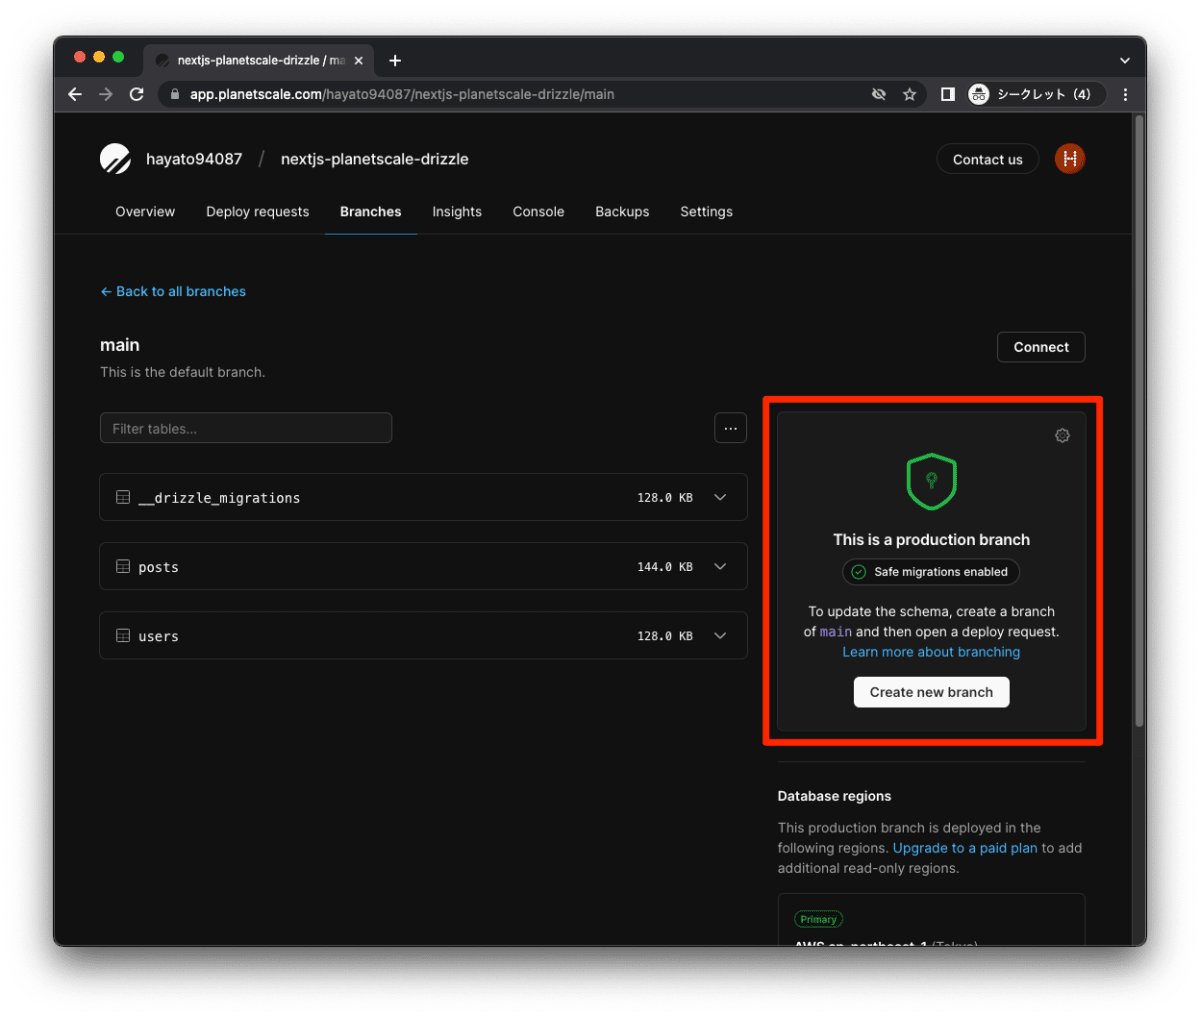
Task: Switch to the Backups tab
Action: pyautogui.click(x=622, y=212)
